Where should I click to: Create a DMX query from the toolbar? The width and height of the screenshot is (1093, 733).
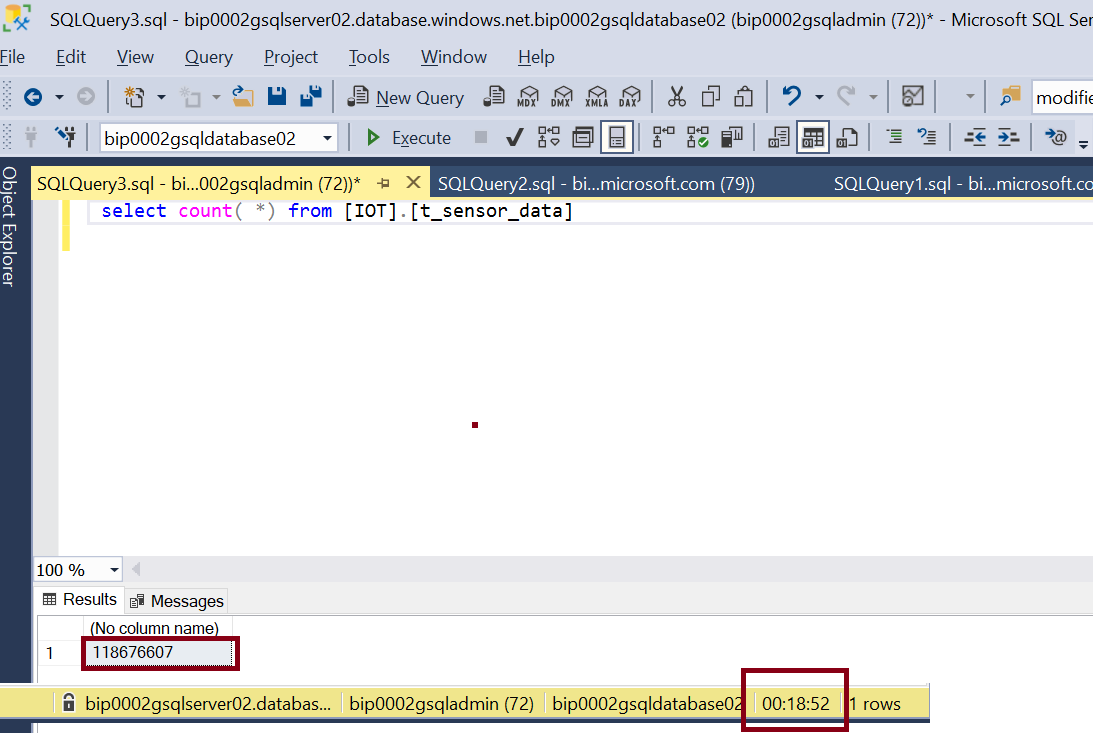pos(562,97)
